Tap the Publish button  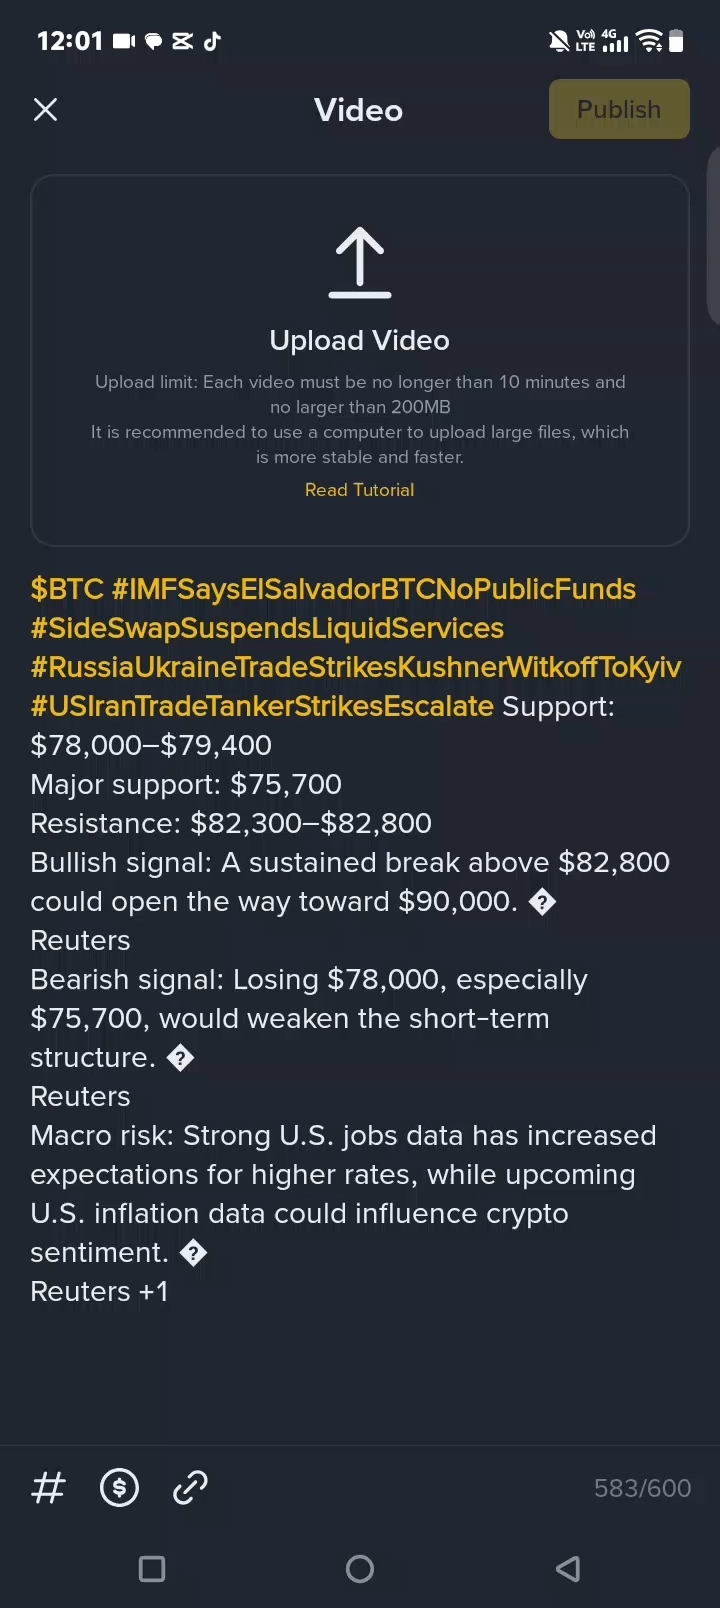pos(619,109)
